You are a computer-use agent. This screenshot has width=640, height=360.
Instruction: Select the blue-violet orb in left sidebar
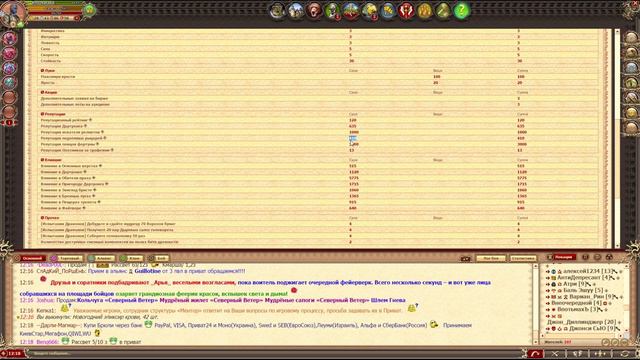point(9,68)
